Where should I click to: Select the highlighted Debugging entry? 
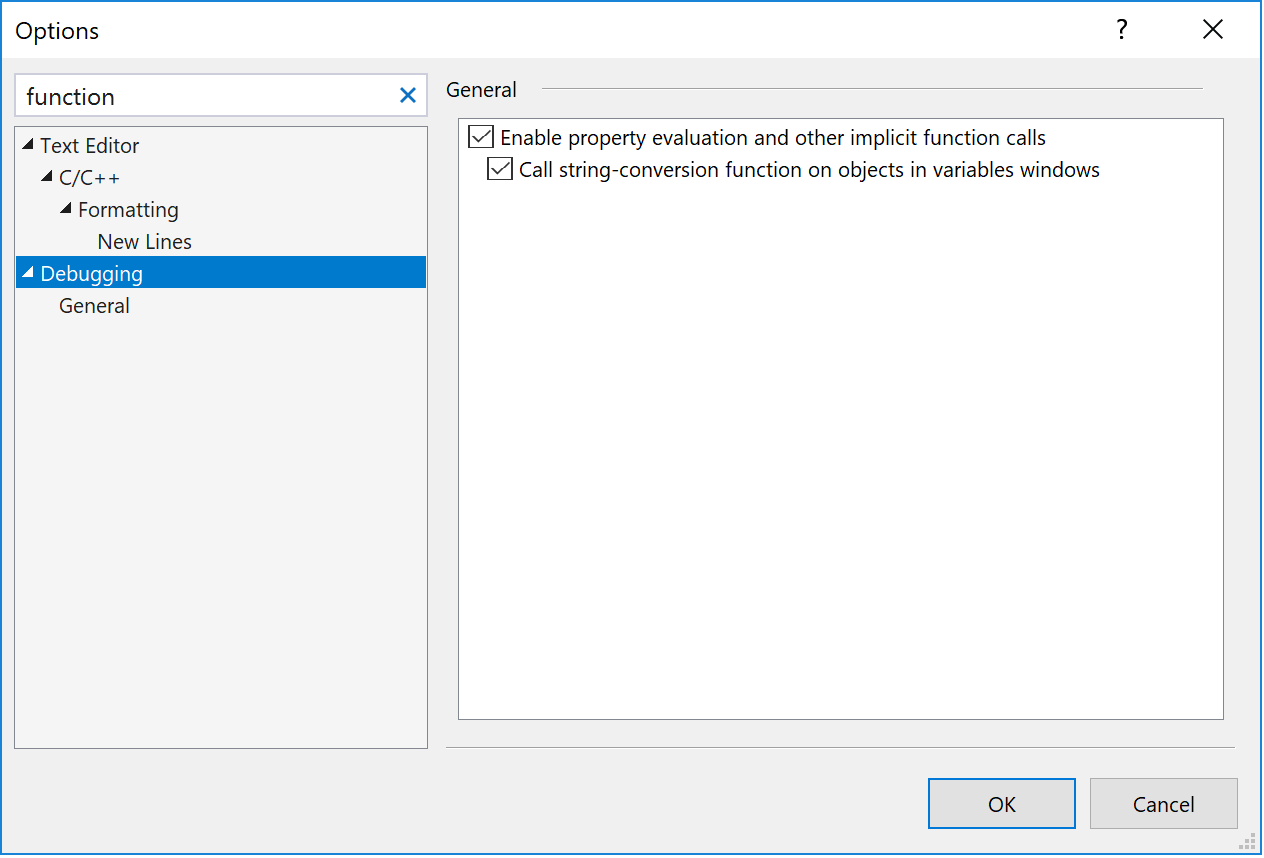pyautogui.click(x=91, y=272)
